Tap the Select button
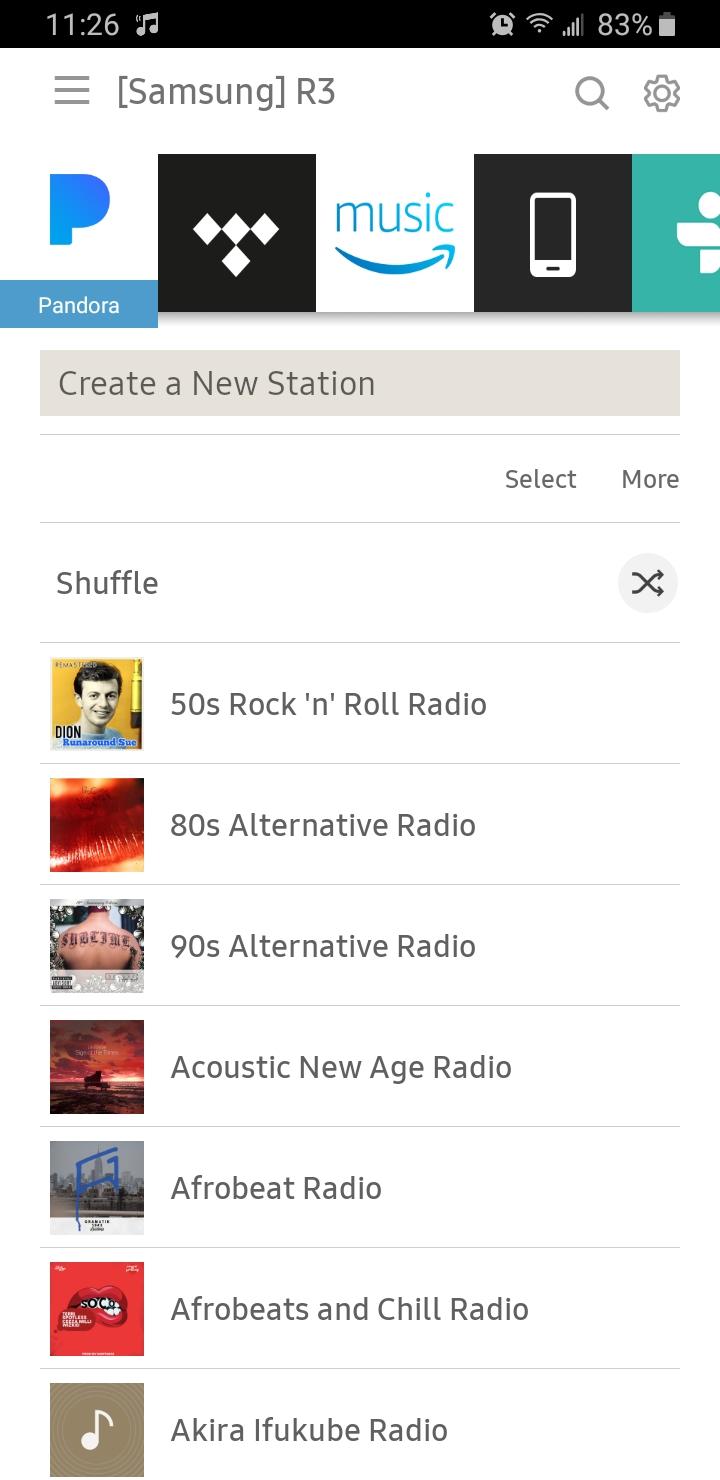This screenshot has height=1480, width=720. [x=540, y=479]
